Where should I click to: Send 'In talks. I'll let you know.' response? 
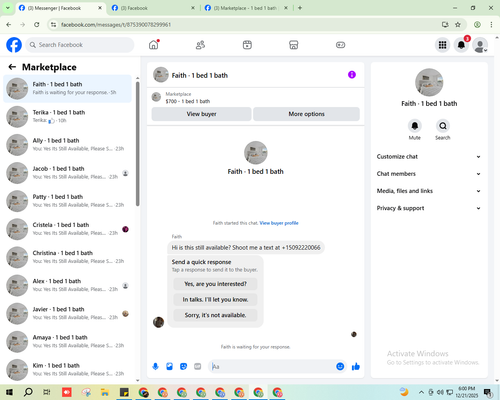[215, 300]
